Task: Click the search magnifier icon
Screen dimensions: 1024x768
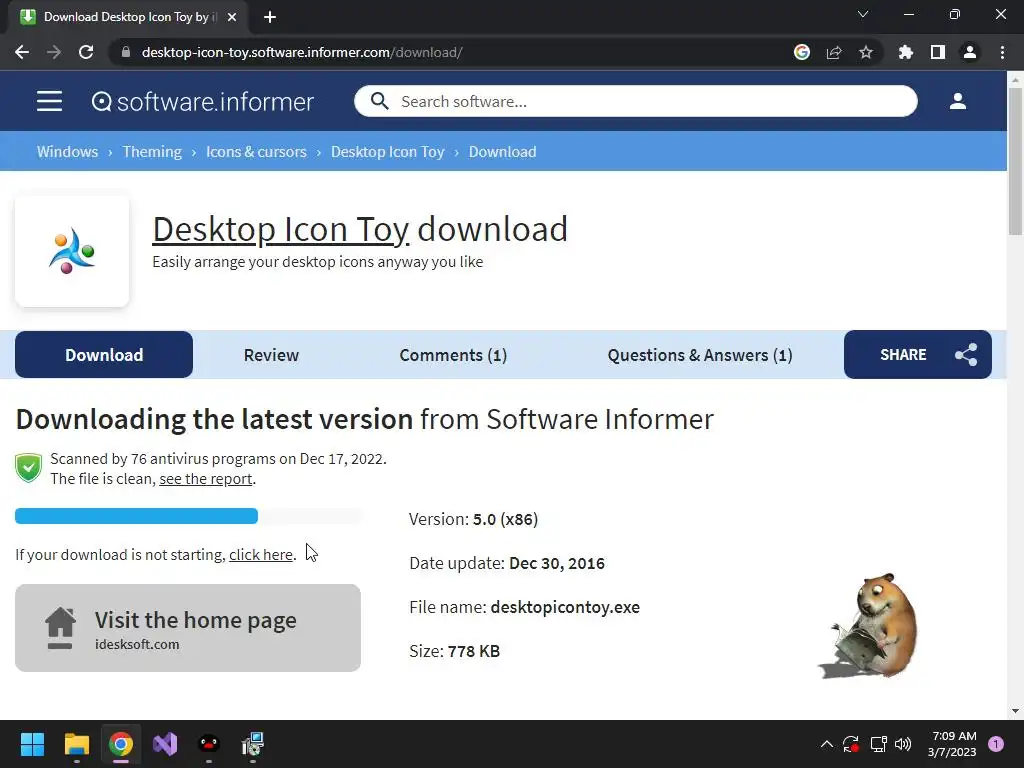Action: [379, 101]
